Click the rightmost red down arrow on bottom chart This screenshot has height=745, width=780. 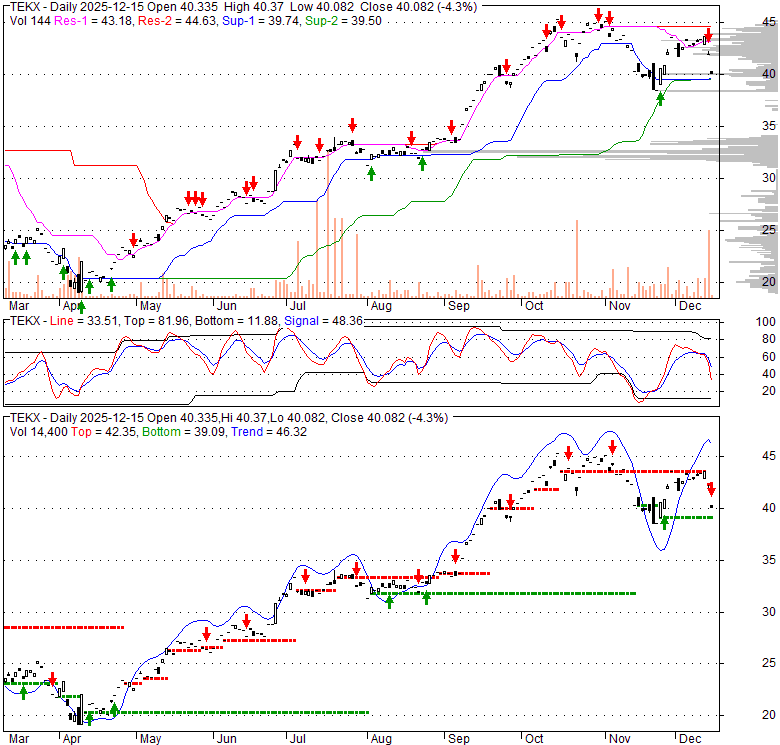(x=711, y=489)
